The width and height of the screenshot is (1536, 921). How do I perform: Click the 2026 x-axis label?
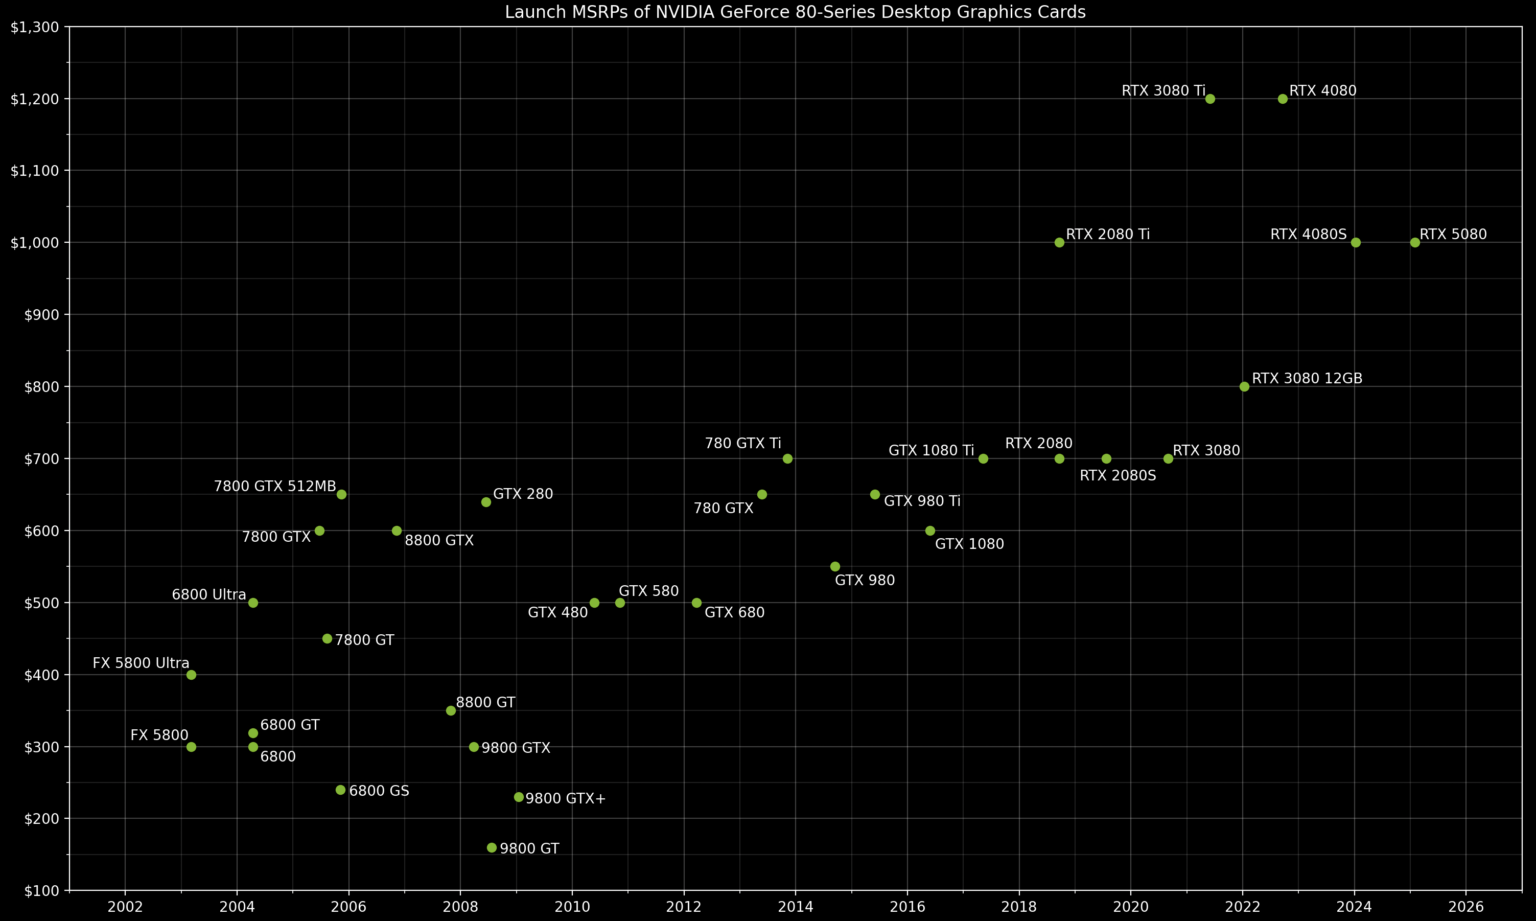point(1466,908)
